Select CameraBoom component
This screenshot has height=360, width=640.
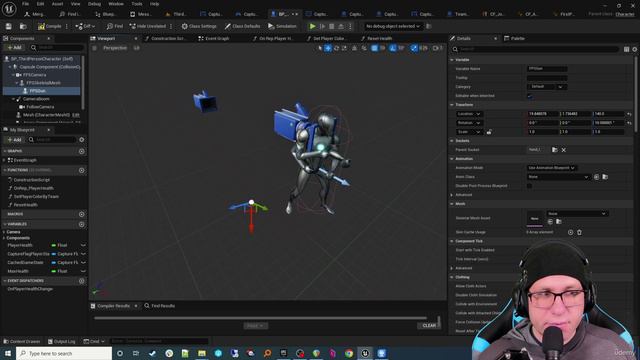36,99
